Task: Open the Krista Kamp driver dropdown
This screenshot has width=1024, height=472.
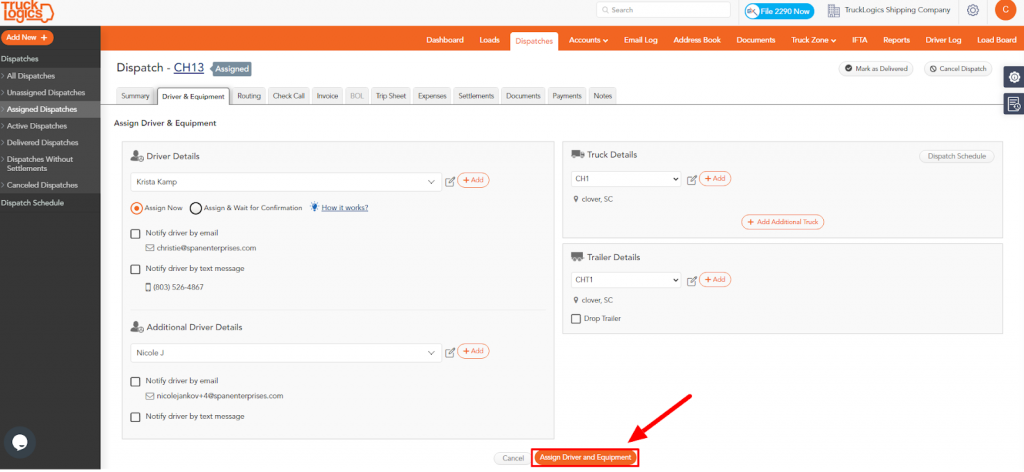Action: click(x=286, y=181)
